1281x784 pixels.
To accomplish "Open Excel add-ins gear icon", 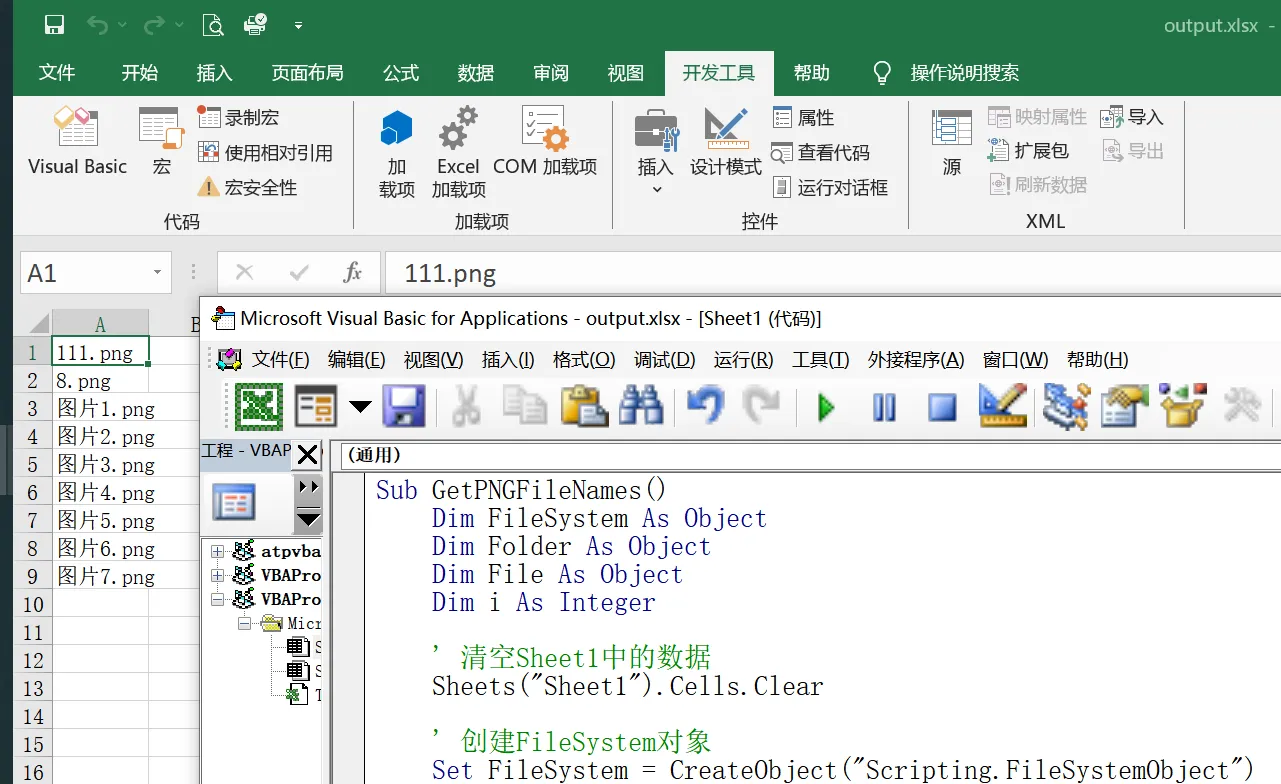I will tap(459, 153).
